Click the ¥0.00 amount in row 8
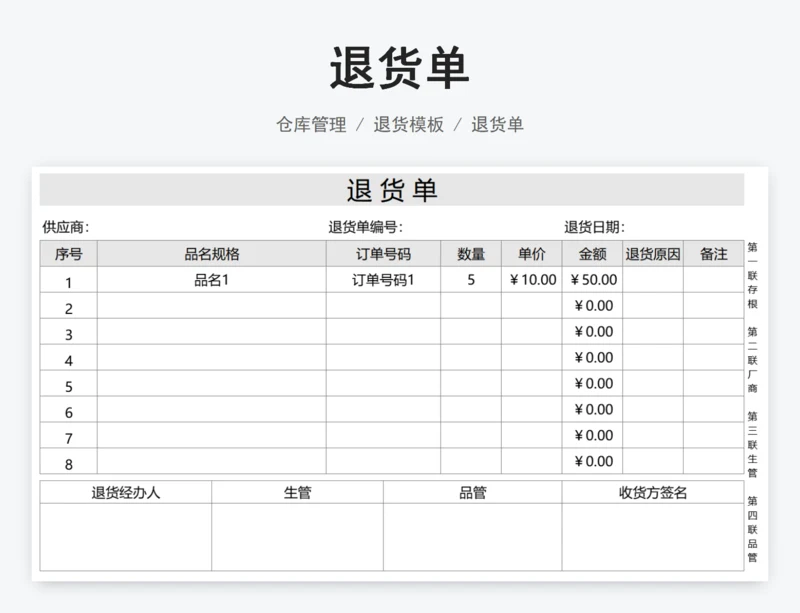Image resolution: width=800 pixels, height=613 pixels. click(x=592, y=461)
